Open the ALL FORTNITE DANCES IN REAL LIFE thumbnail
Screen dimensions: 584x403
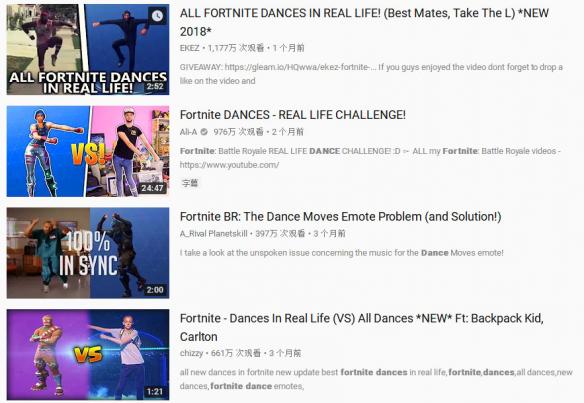pos(88,50)
